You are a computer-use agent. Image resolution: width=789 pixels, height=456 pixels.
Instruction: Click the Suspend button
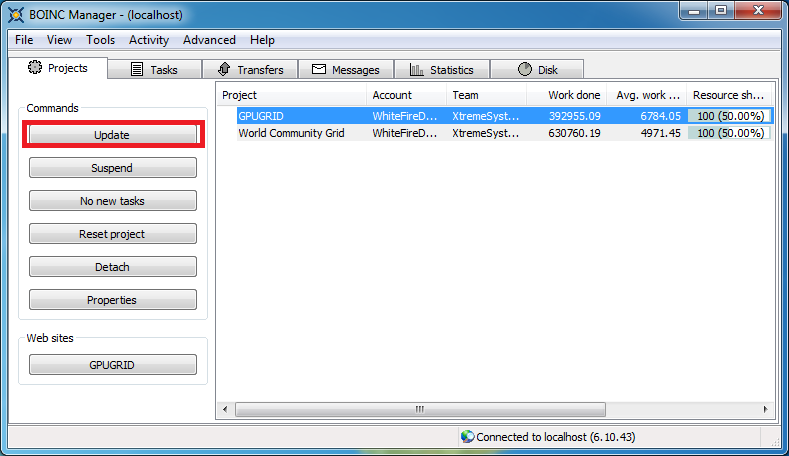(113, 168)
